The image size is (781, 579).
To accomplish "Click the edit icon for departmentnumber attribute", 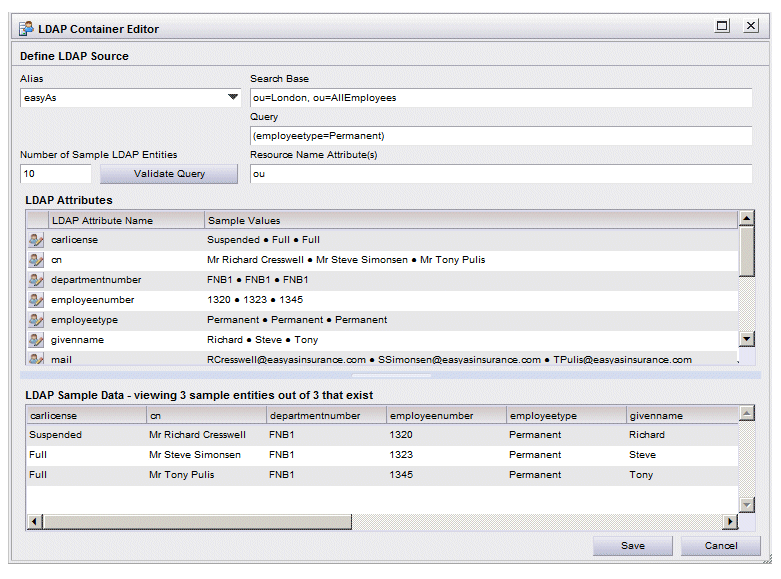I will point(36,280).
